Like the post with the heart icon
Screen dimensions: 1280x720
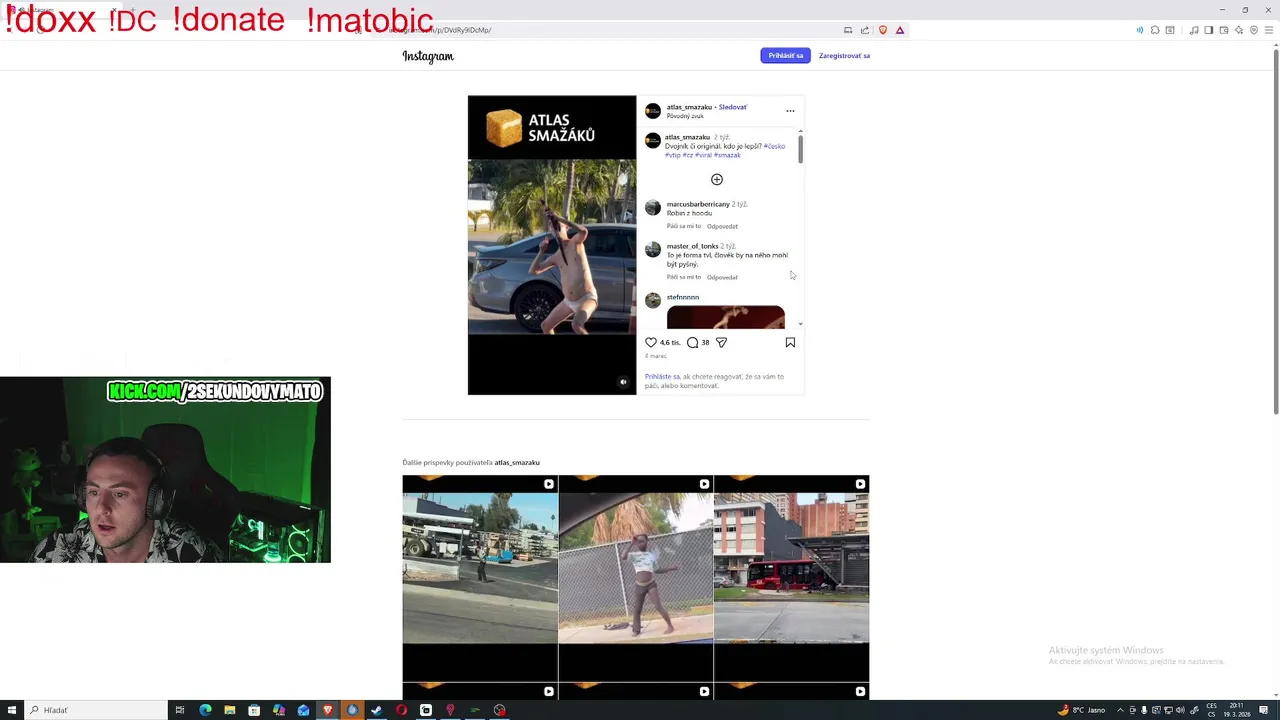click(651, 342)
